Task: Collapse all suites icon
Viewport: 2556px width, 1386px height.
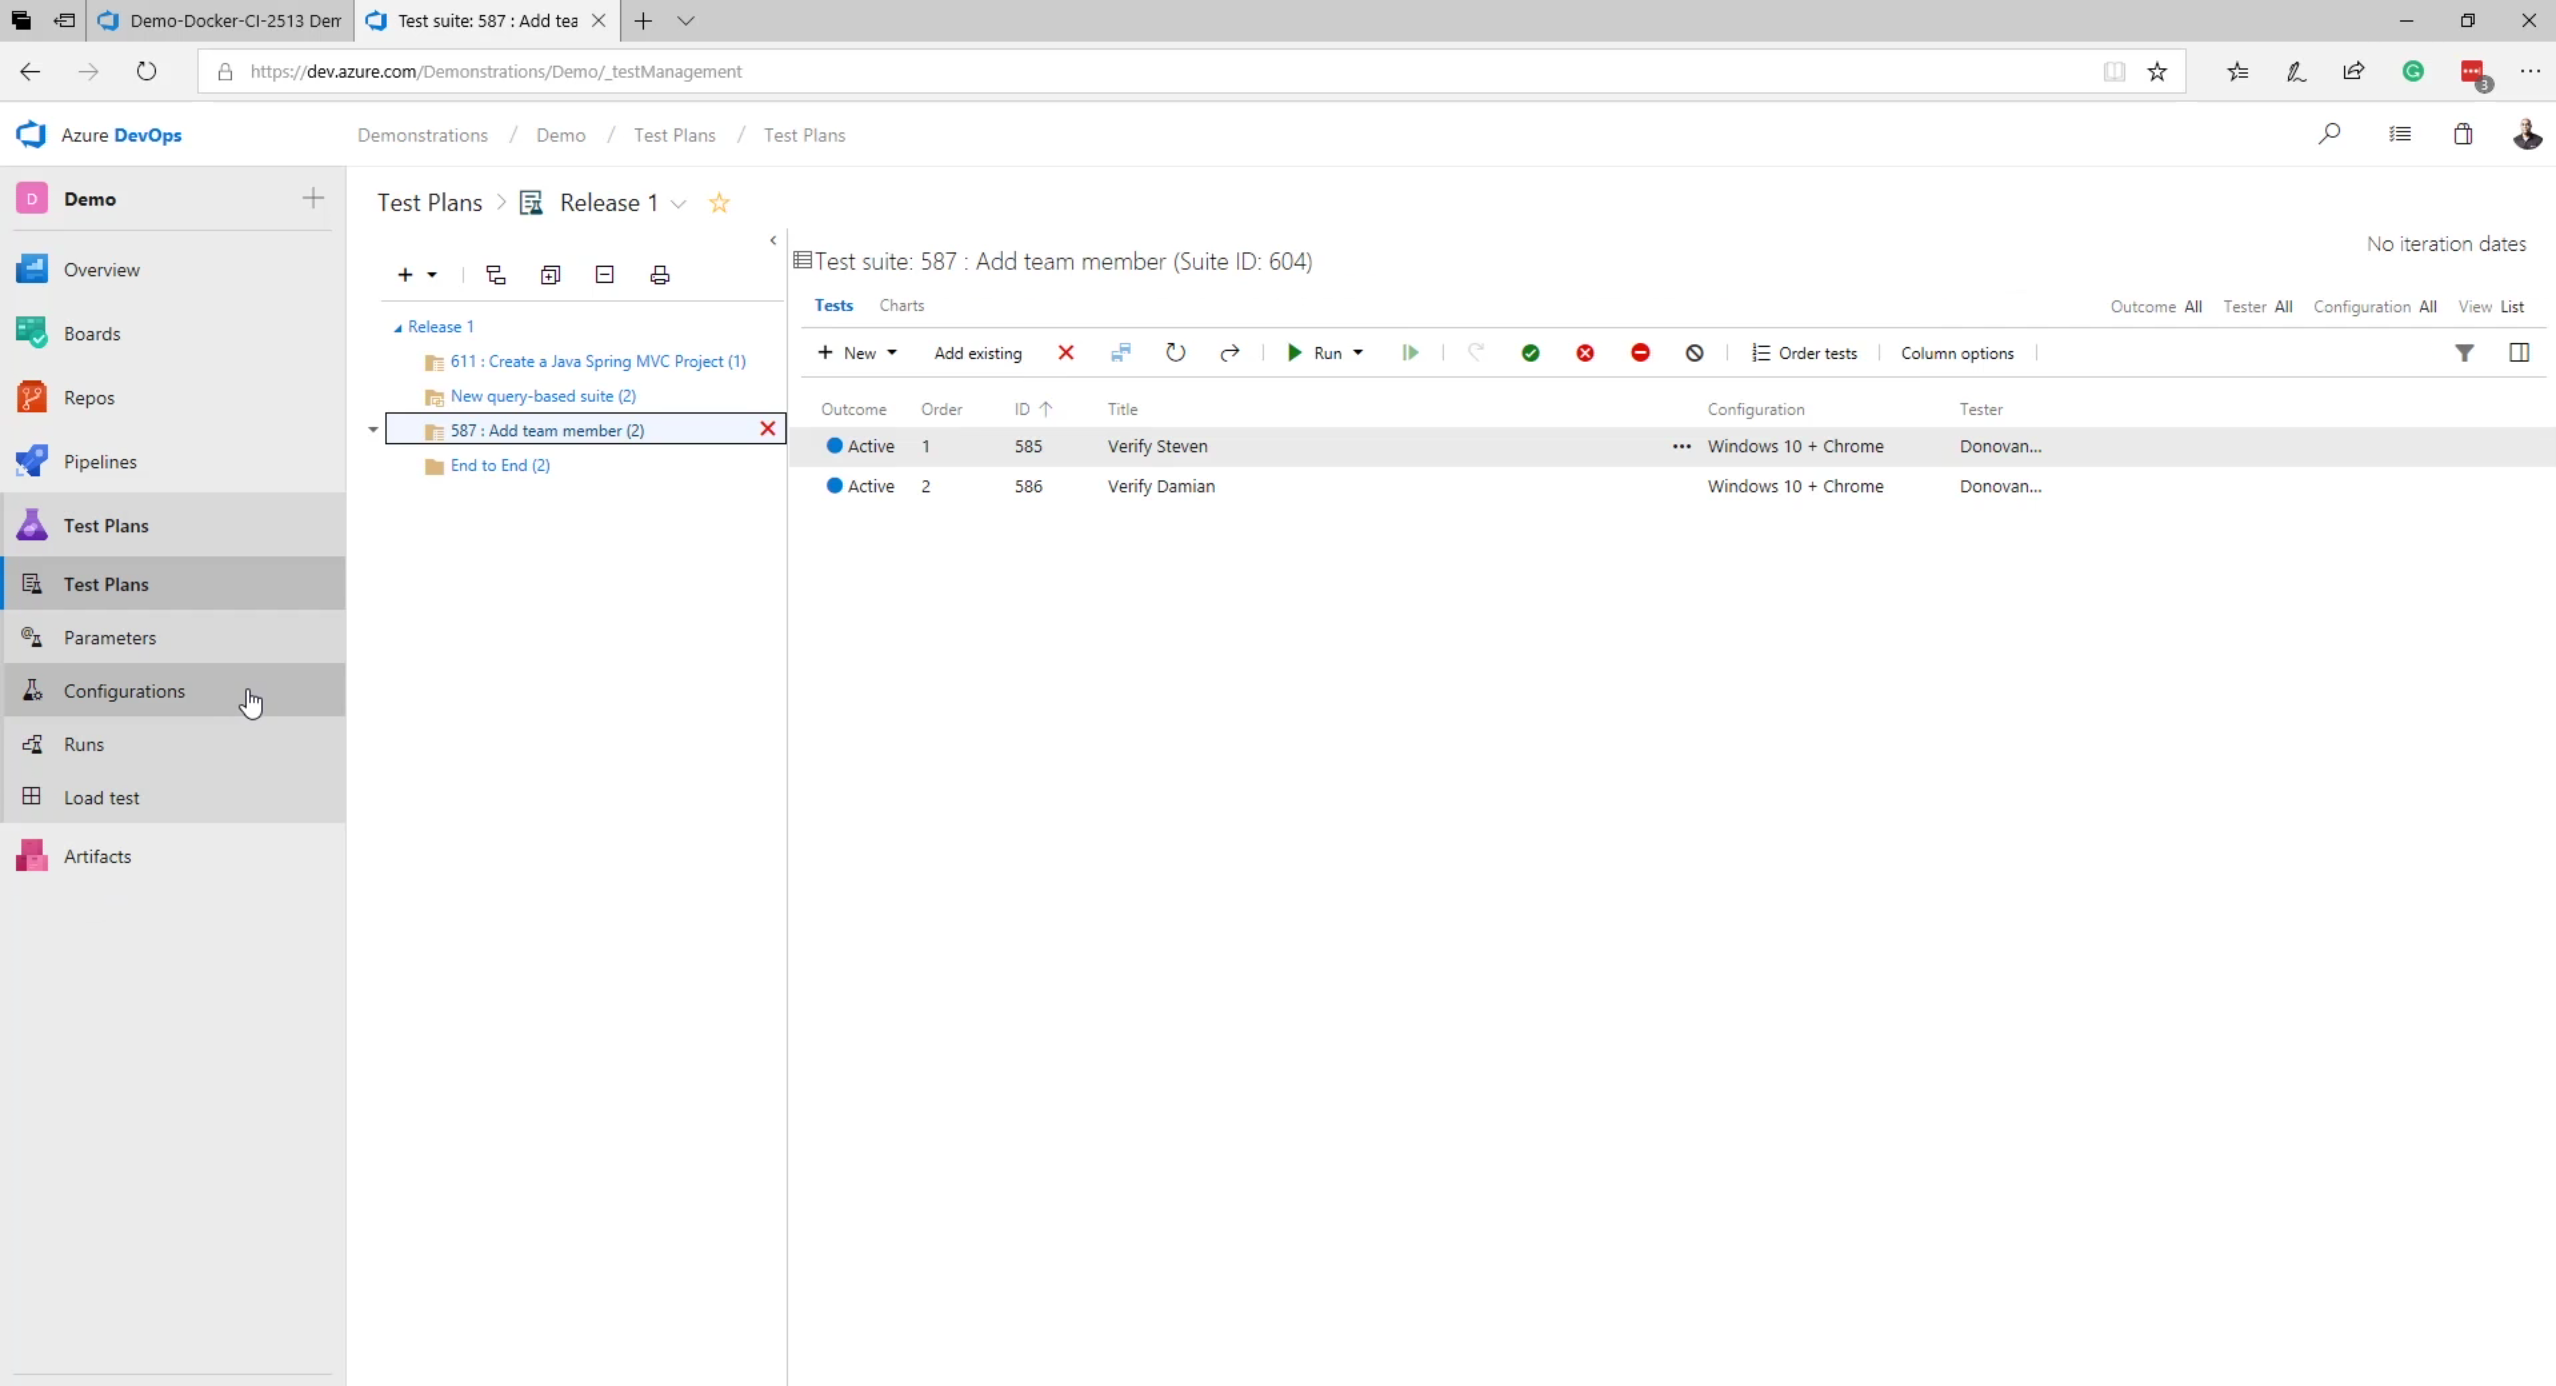Action: [605, 275]
